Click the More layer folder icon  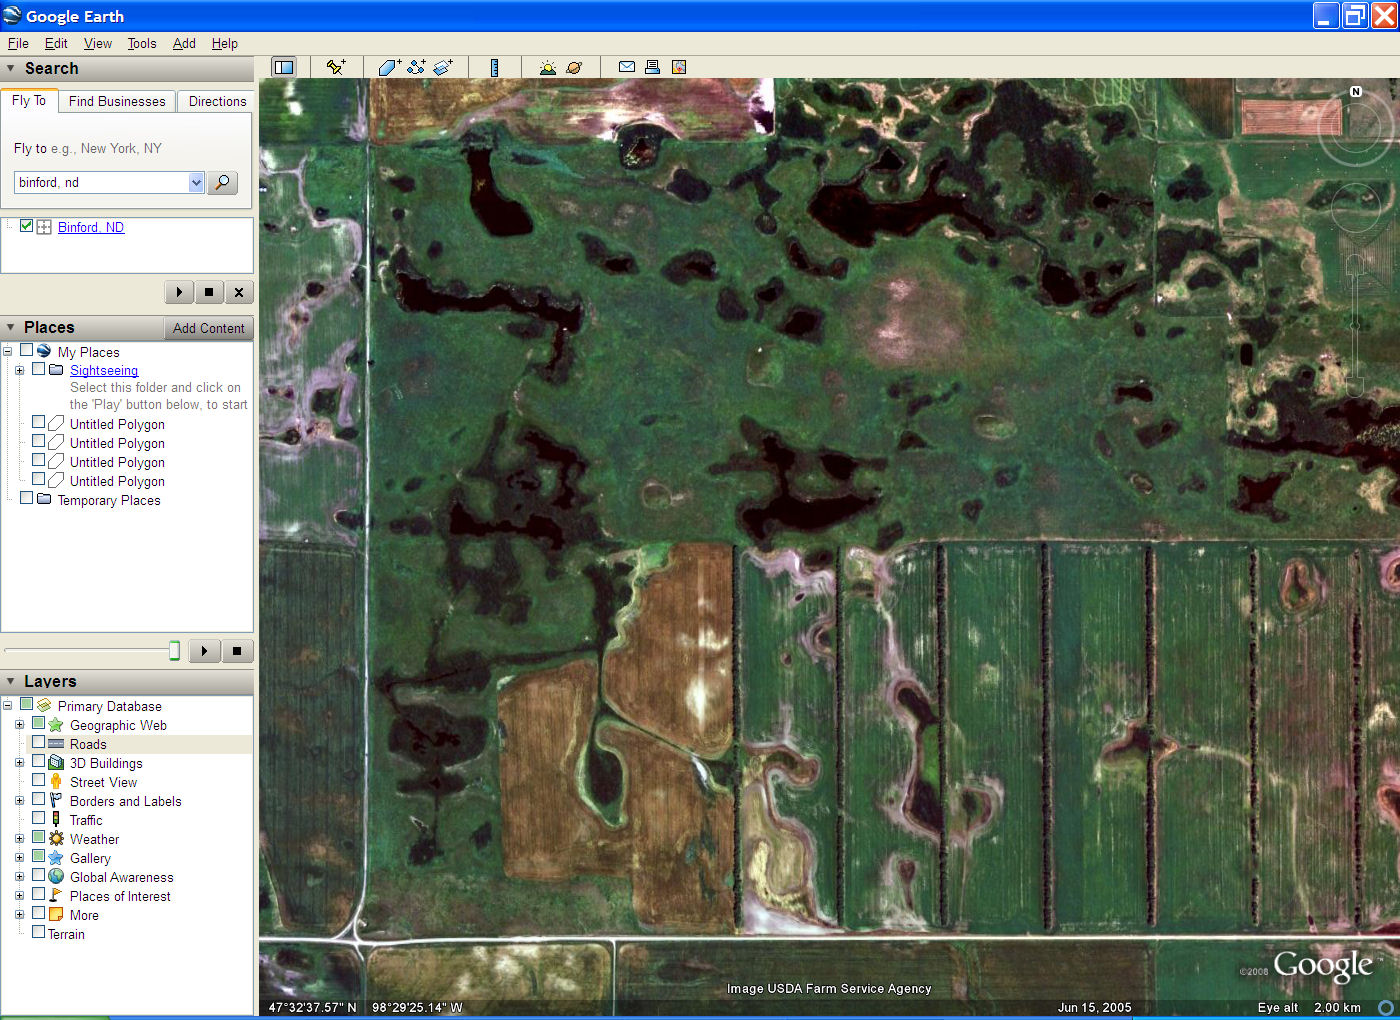coord(56,914)
